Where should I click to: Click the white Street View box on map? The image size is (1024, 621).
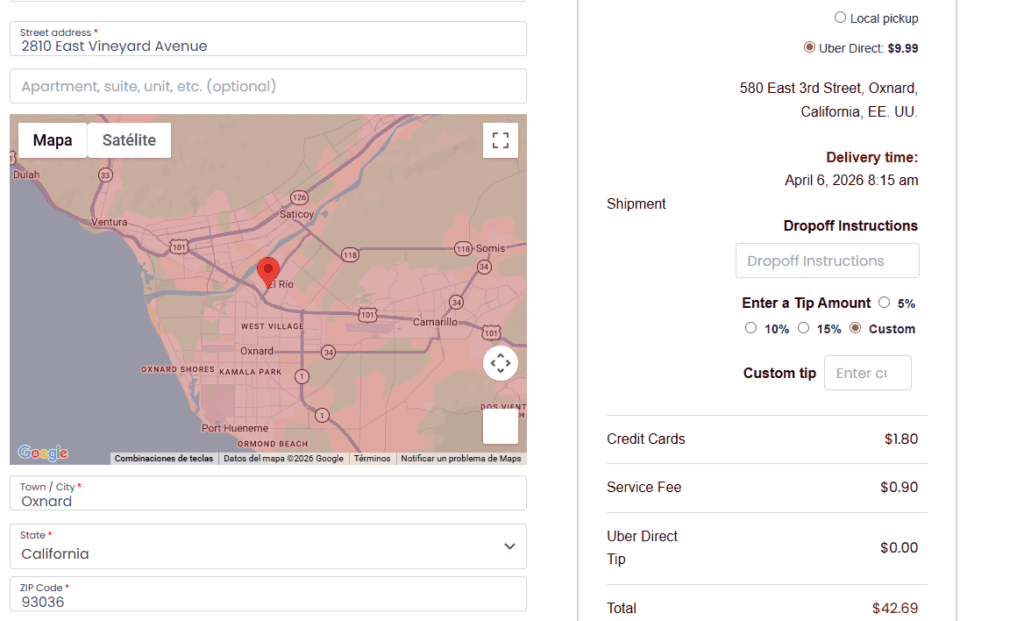pyautogui.click(x=500, y=426)
